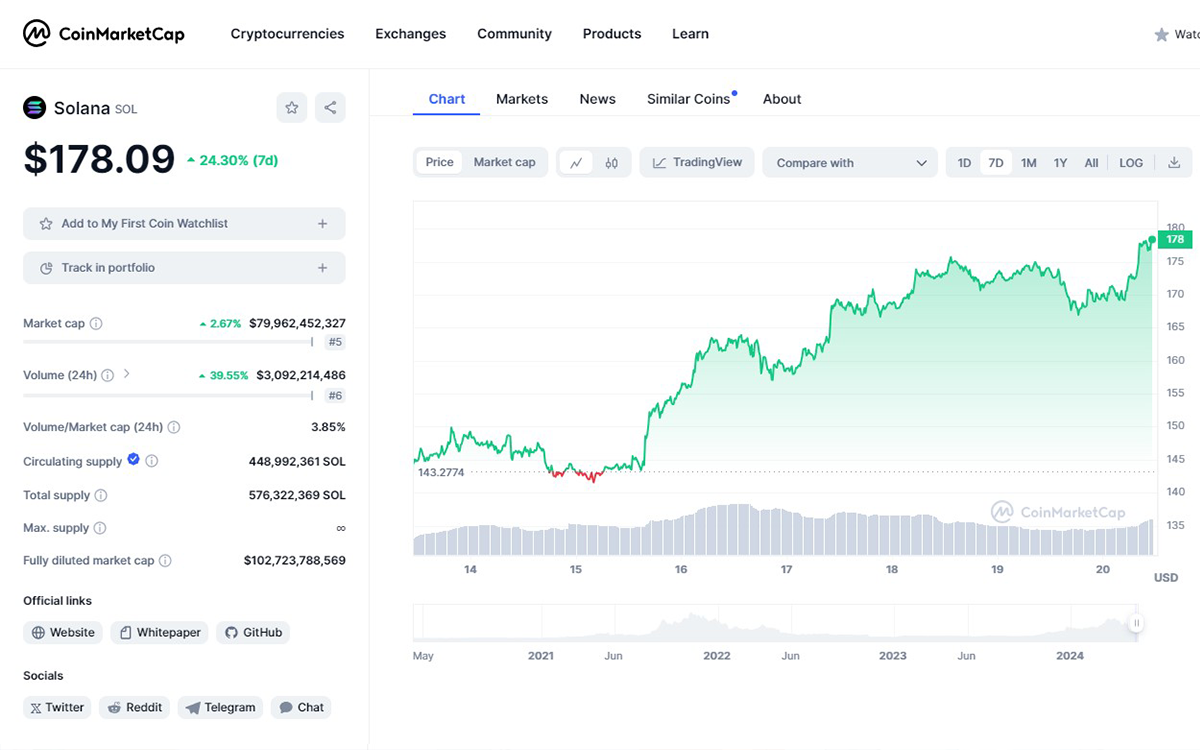Image resolution: width=1200 pixels, height=750 pixels.
Task: Click the plus on Track in portfolio
Action: coord(322,268)
